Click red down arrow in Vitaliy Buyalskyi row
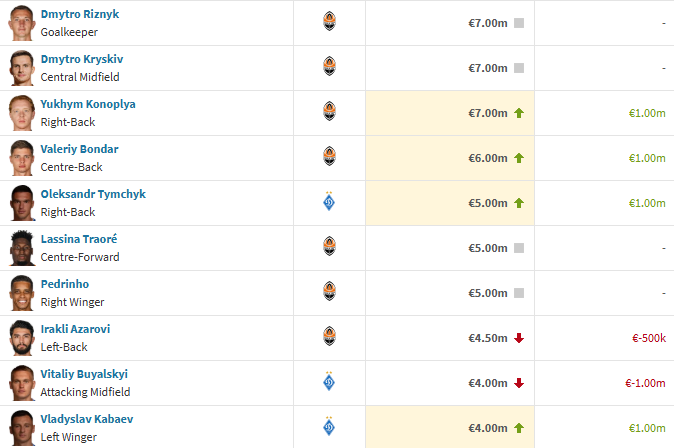 click(x=519, y=383)
